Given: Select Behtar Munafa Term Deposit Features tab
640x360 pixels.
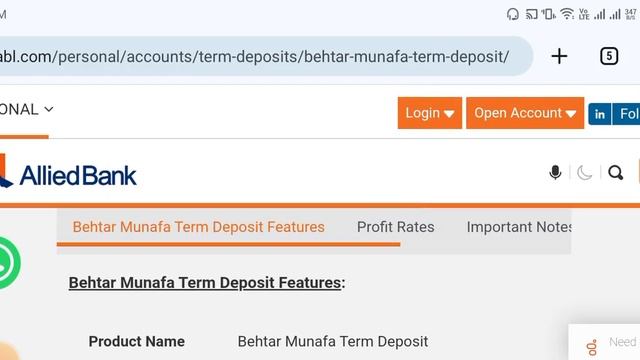Looking at the screenshot, I should [198, 227].
